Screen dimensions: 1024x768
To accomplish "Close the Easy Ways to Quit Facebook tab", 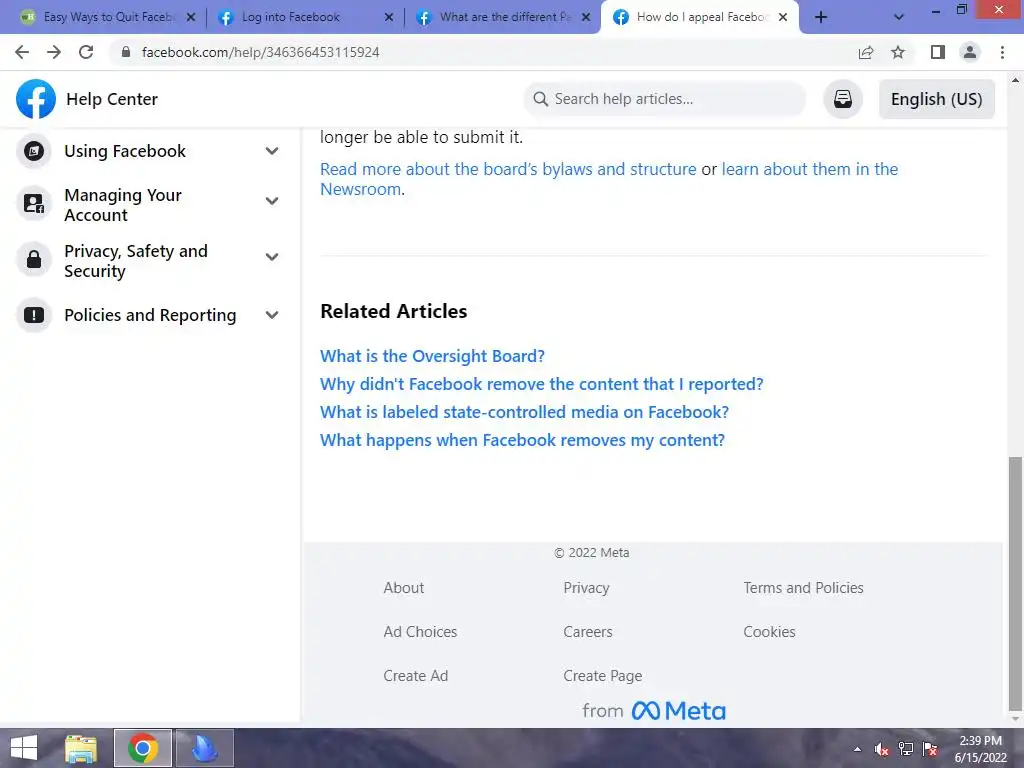I will coord(191,18).
